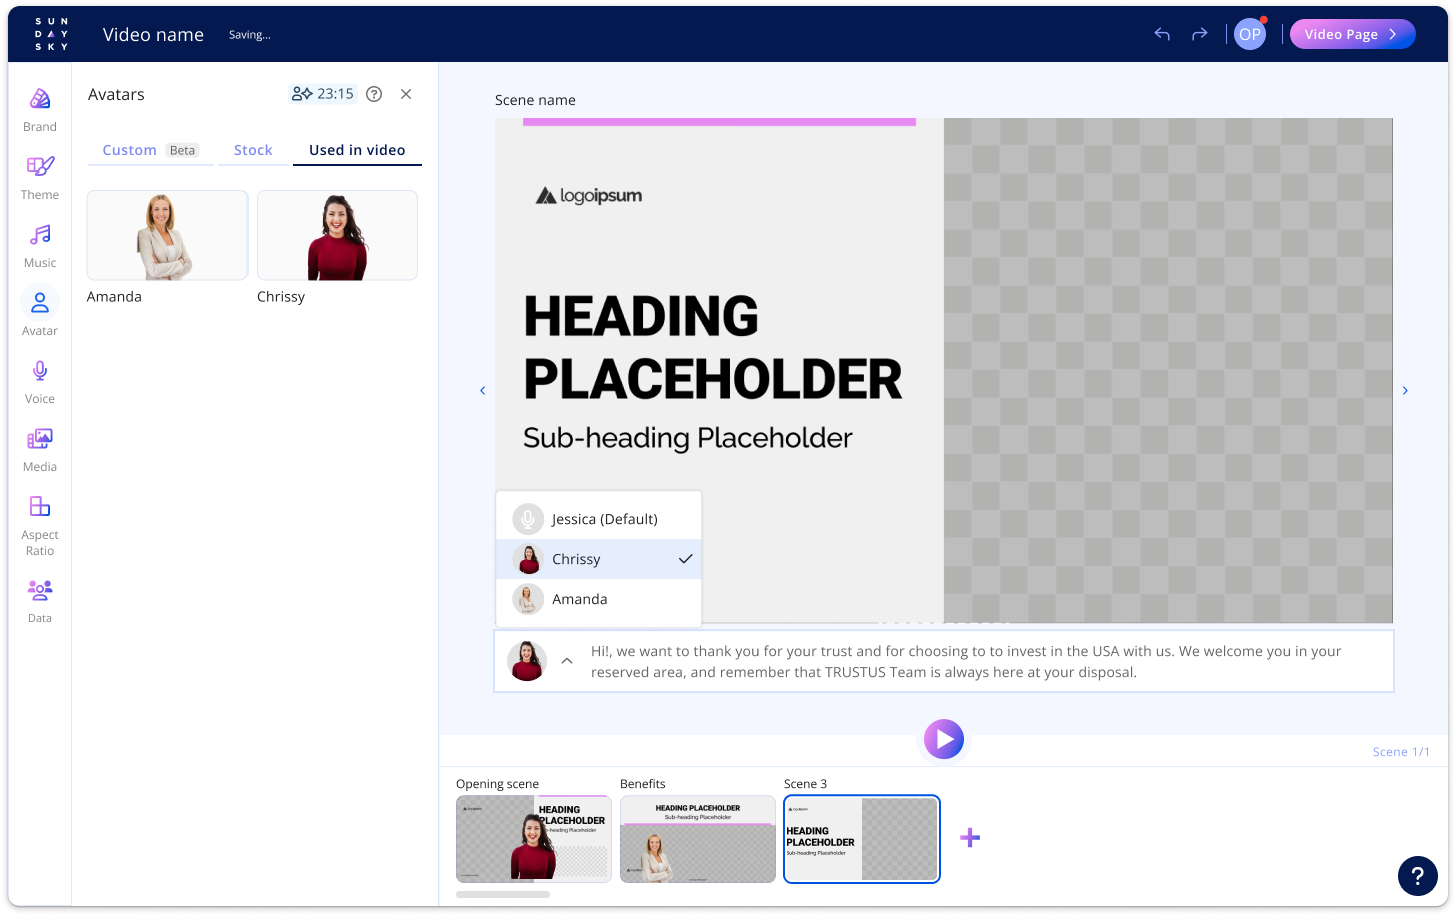Image resolution: width=1456 pixels, height=916 pixels.
Task: Switch to Used in video tab
Action: coord(357,150)
